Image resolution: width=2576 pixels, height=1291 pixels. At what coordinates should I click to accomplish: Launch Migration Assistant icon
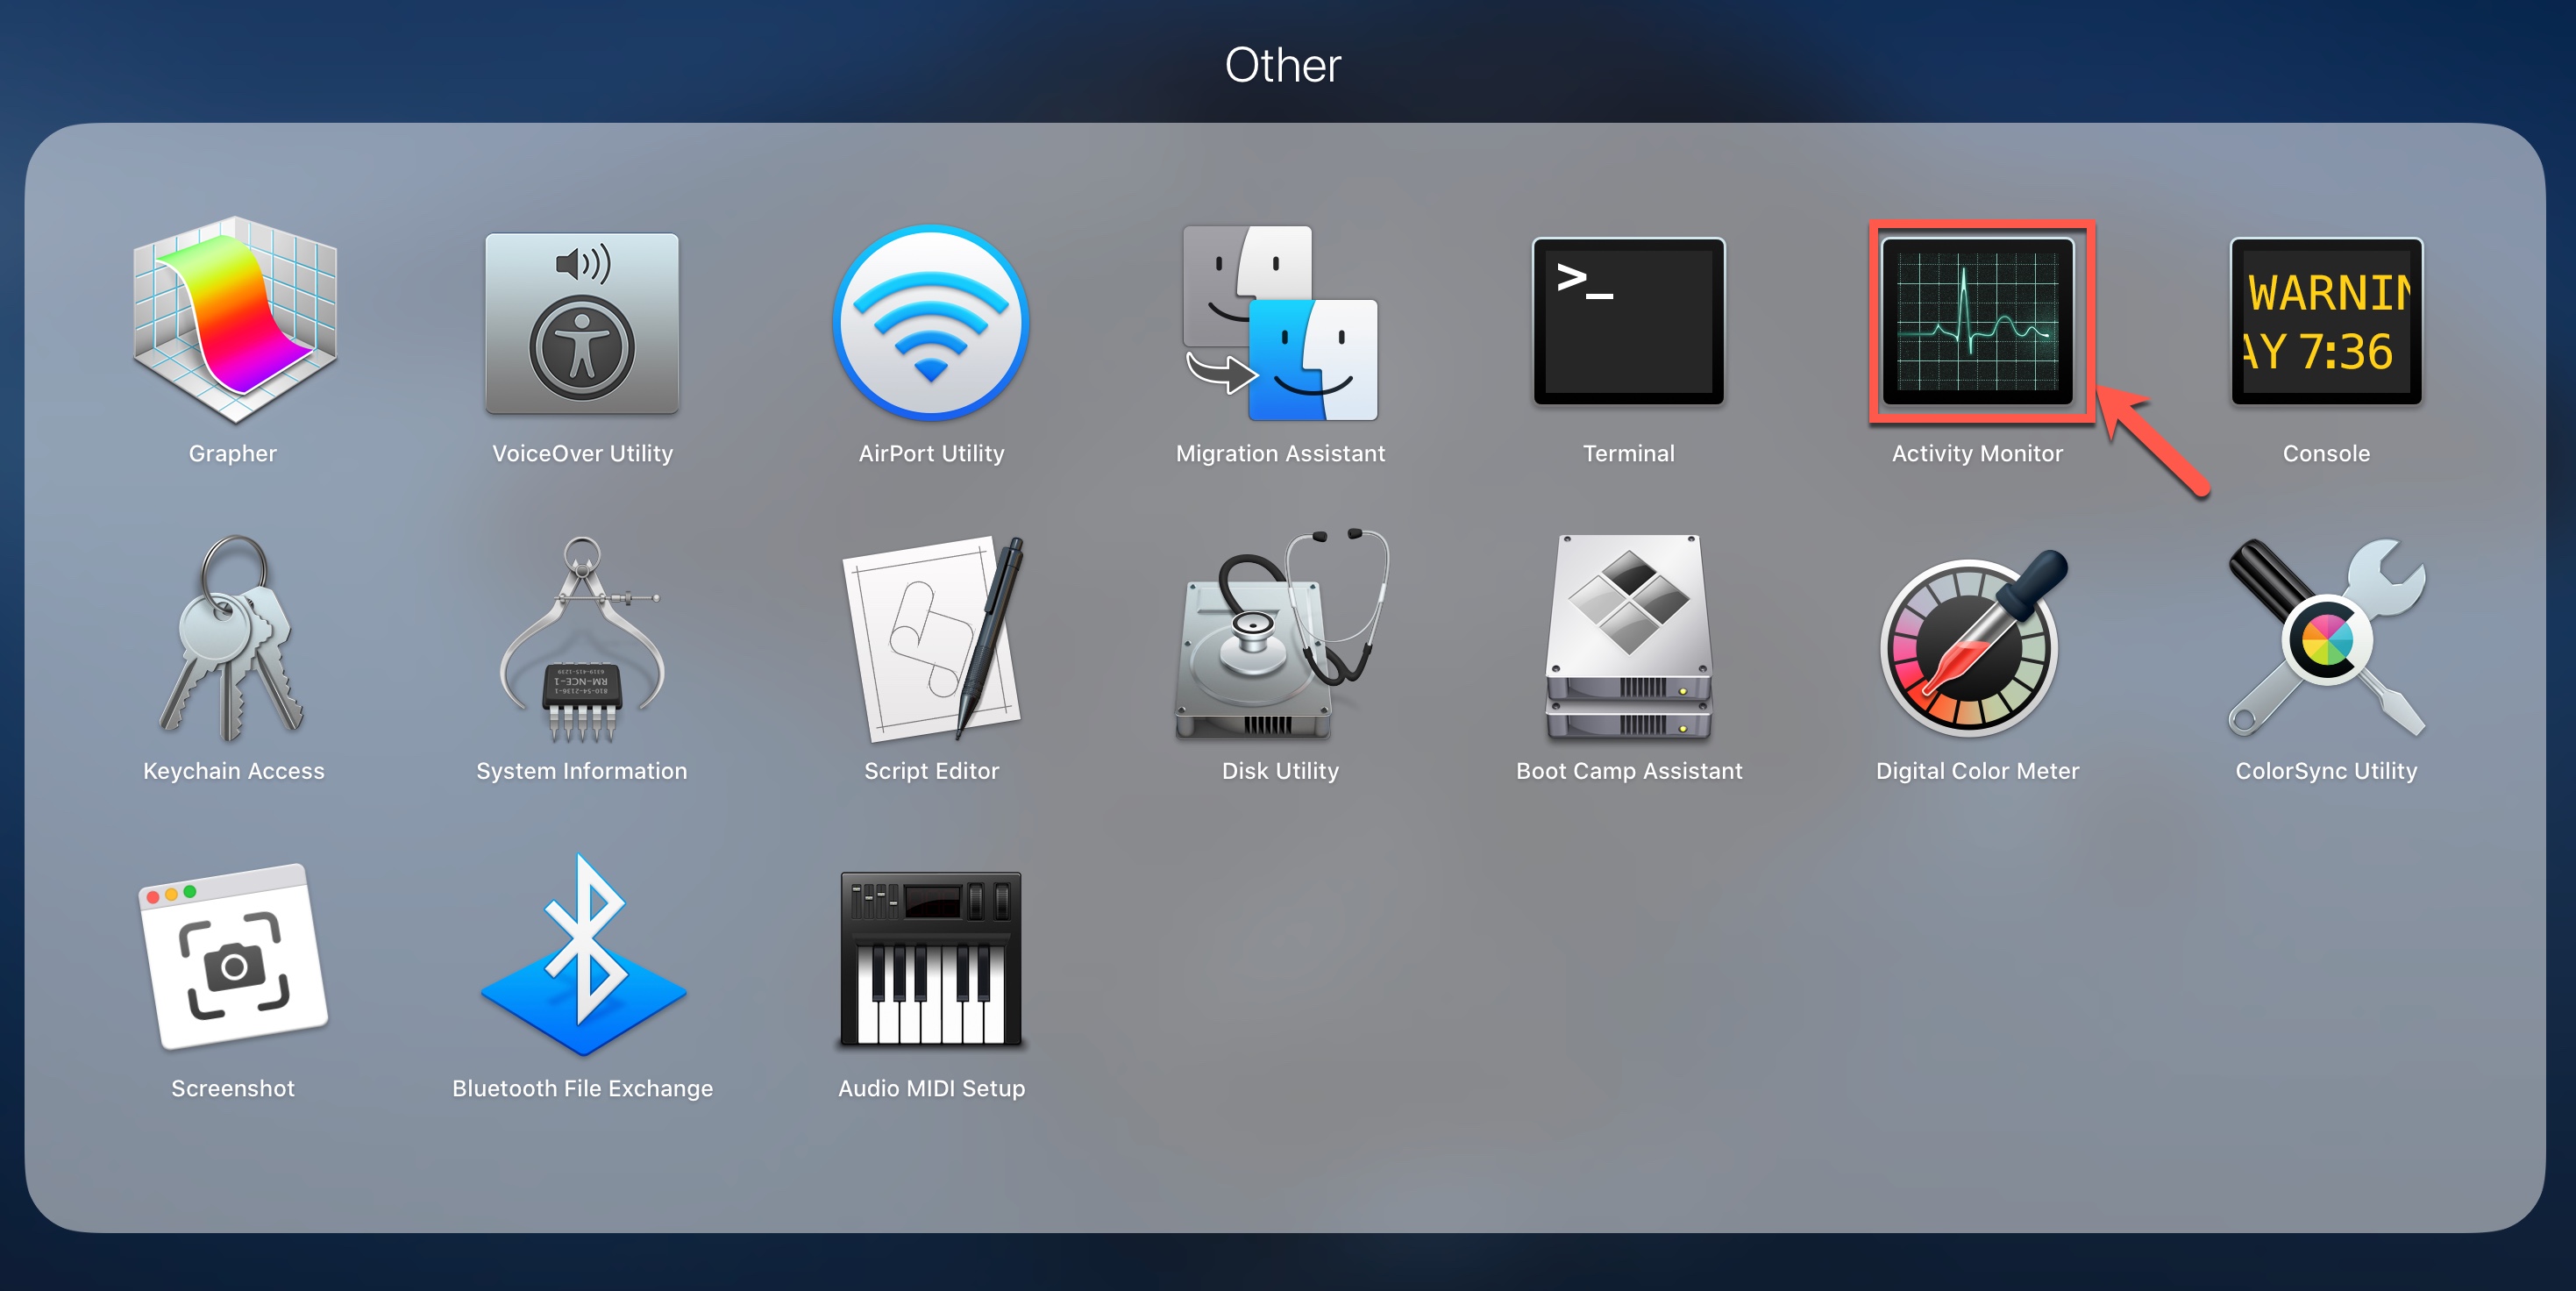coord(1280,322)
